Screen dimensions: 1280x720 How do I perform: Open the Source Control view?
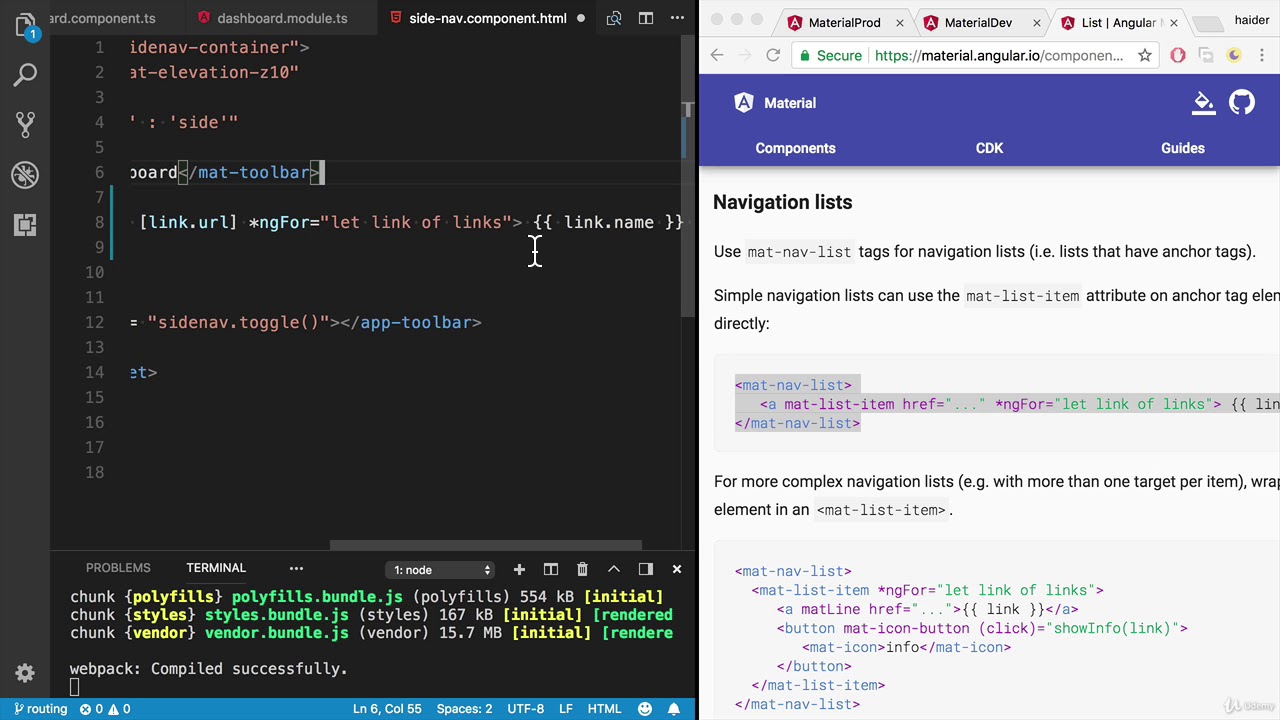(25, 124)
